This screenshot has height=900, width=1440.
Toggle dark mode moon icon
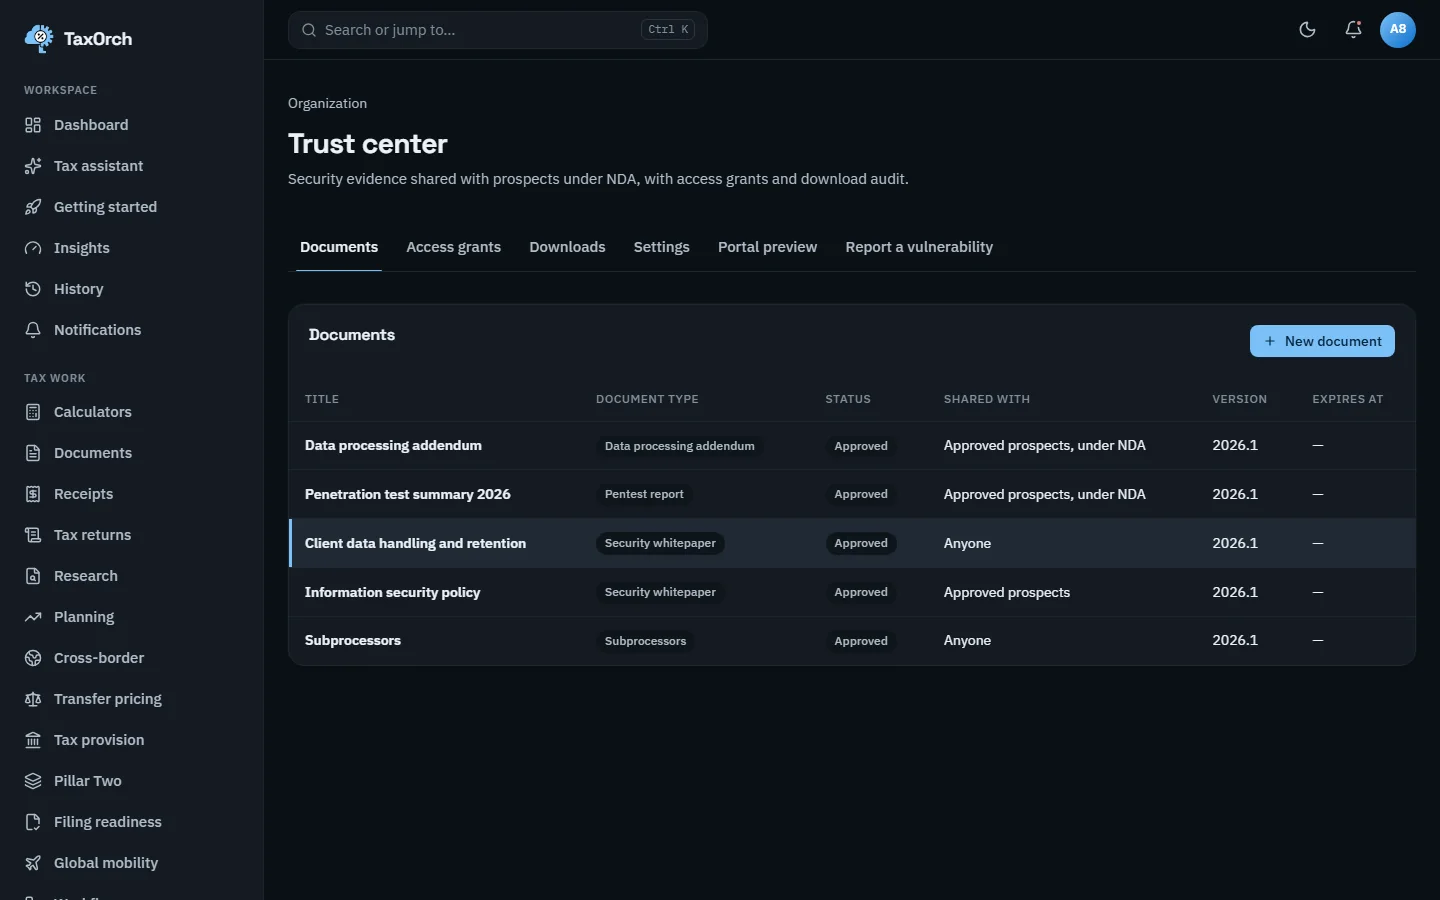pyautogui.click(x=1307, y=30)
